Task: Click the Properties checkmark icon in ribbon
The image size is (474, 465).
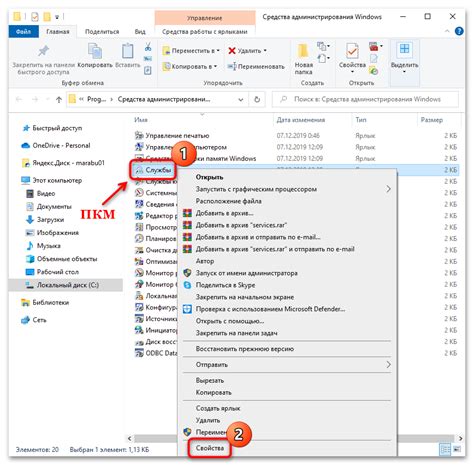Action: 352,51
